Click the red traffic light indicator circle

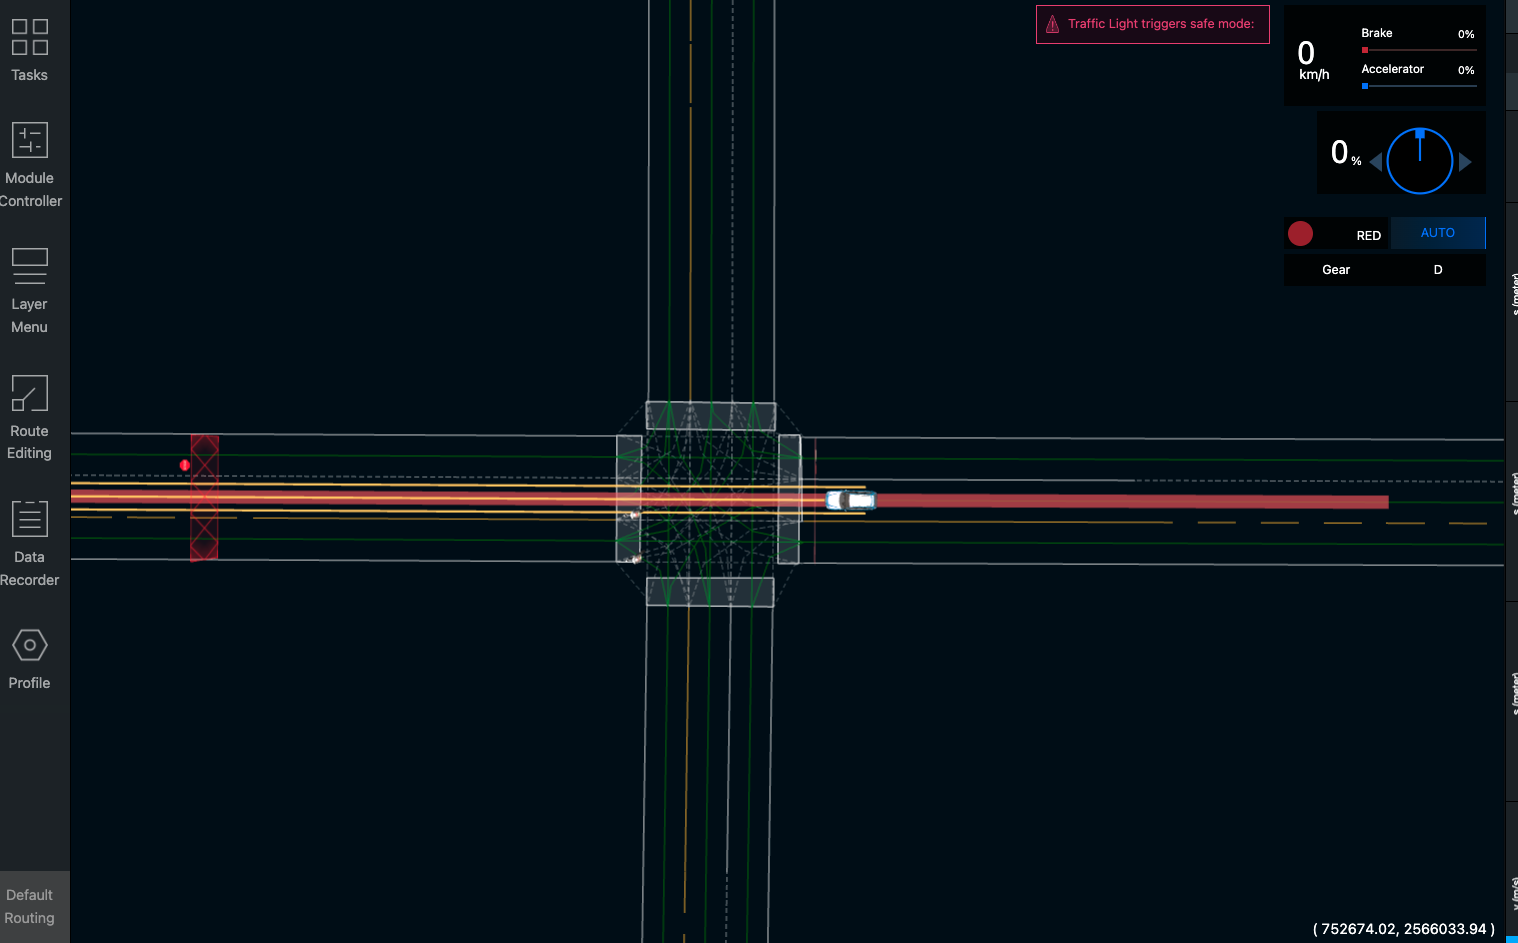point(1300,233)
